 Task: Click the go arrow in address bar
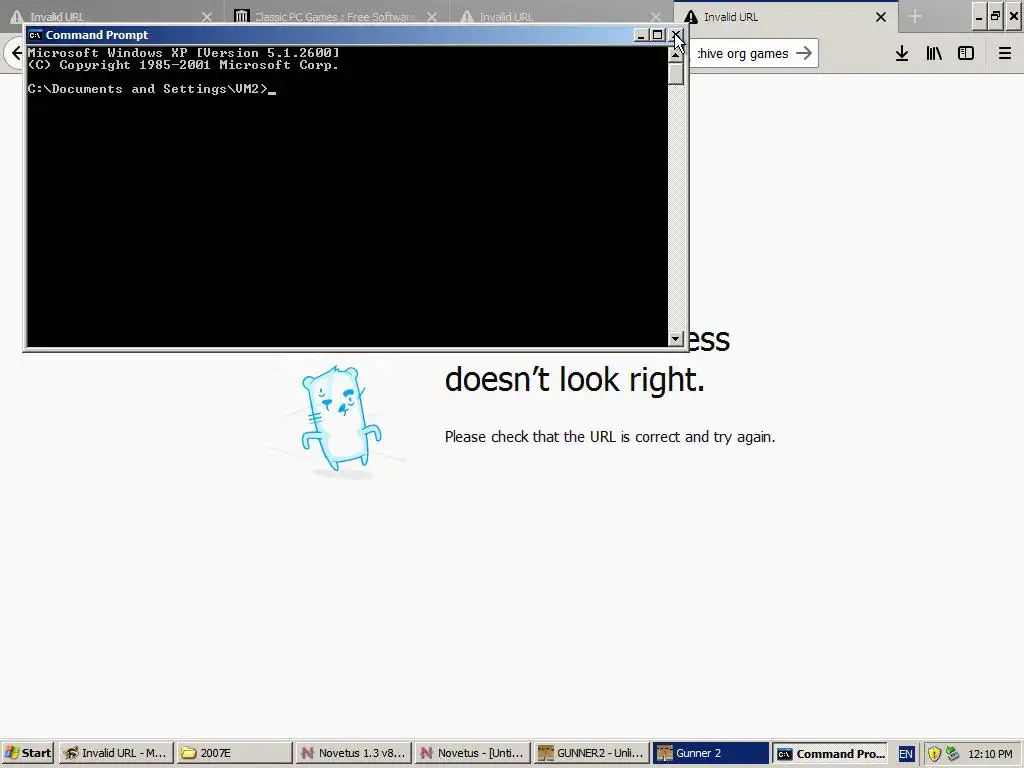(x=804, y=54)
